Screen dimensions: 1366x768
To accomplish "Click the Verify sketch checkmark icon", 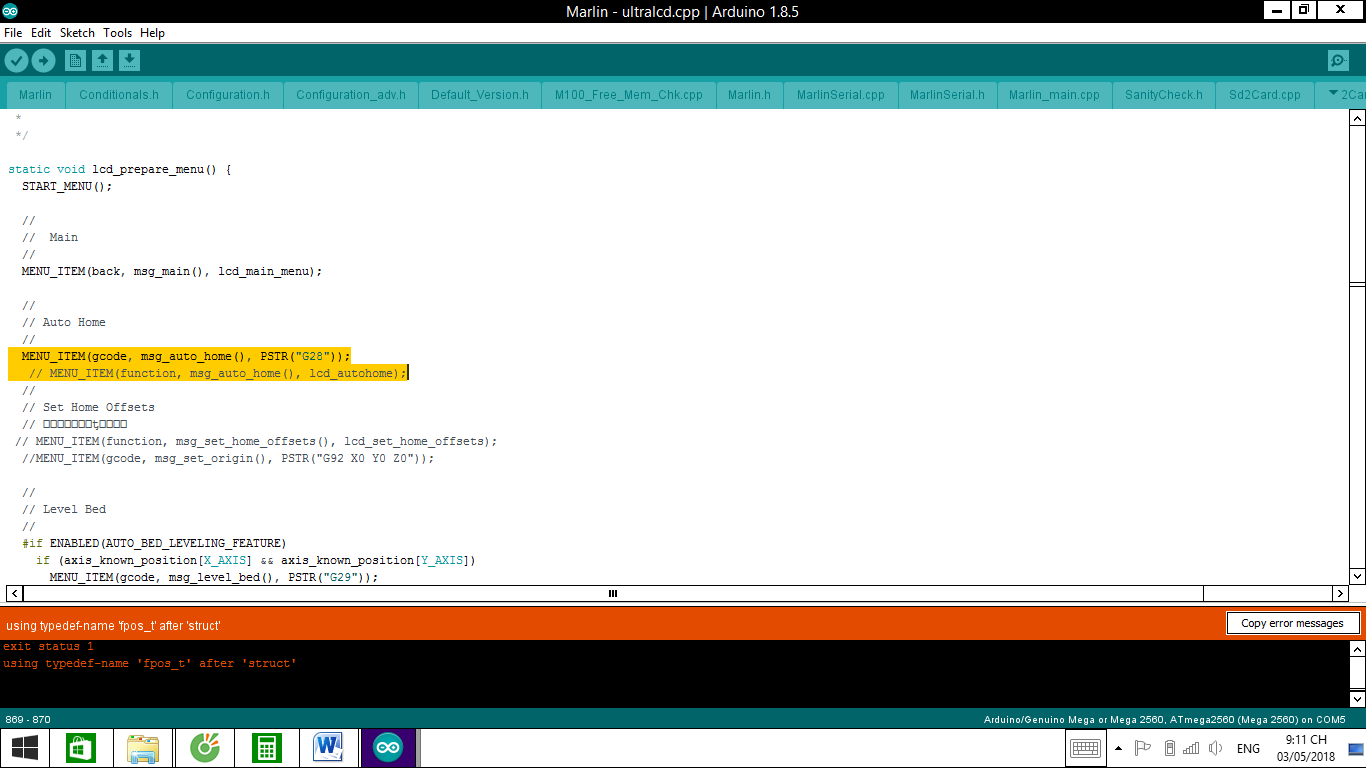I will coord(16,61).
